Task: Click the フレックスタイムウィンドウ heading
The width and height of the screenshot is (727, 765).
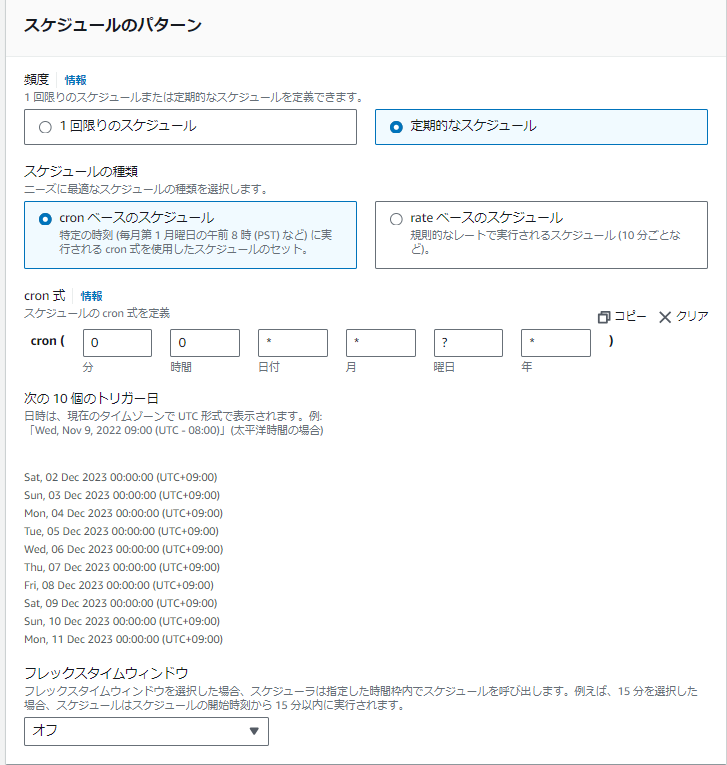Action: point(106,673)
